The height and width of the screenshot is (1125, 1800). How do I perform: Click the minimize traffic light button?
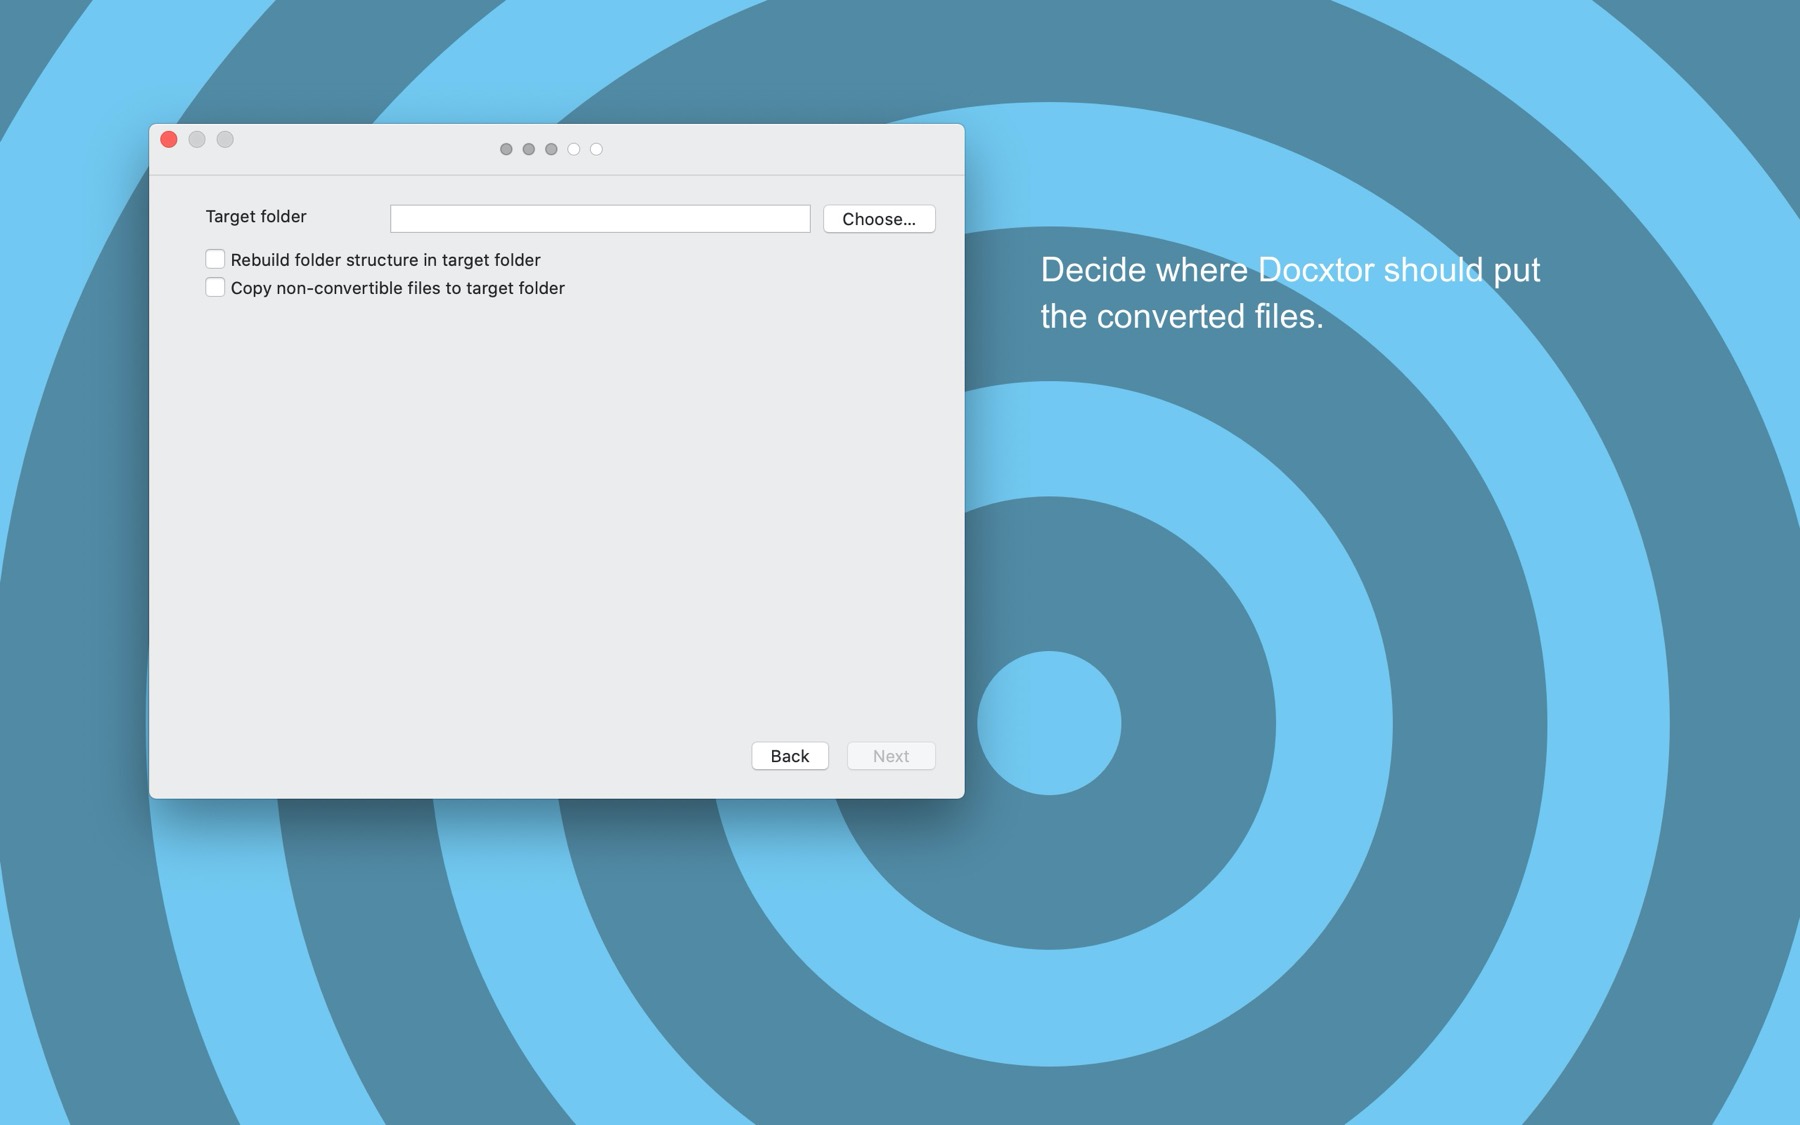click(197, 139)
